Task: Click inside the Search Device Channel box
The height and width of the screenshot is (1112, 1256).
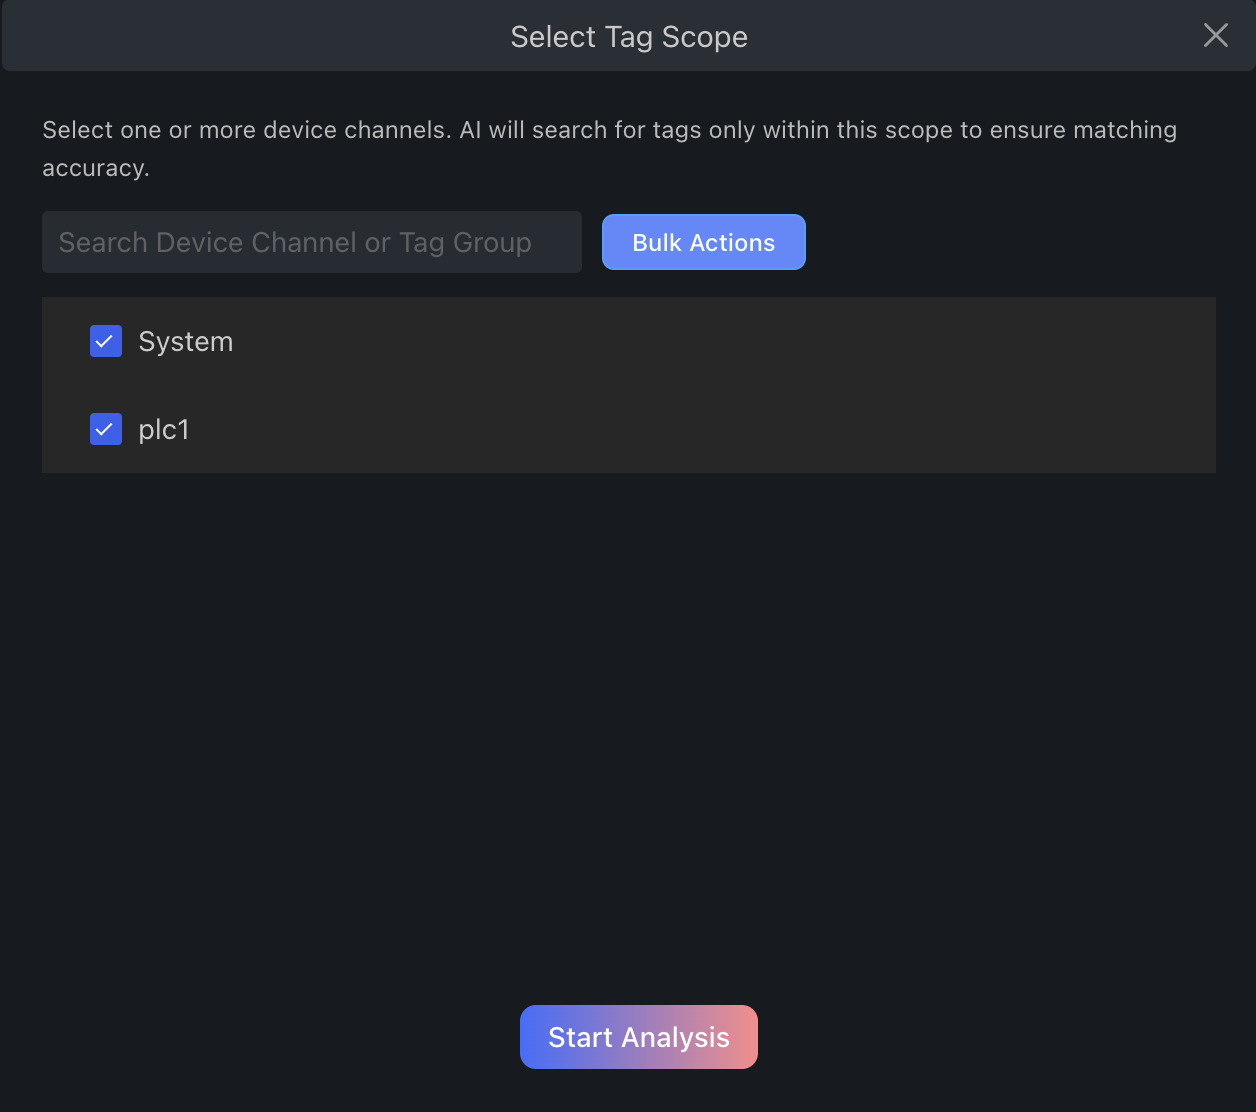Action: click(x=311, y=242)
